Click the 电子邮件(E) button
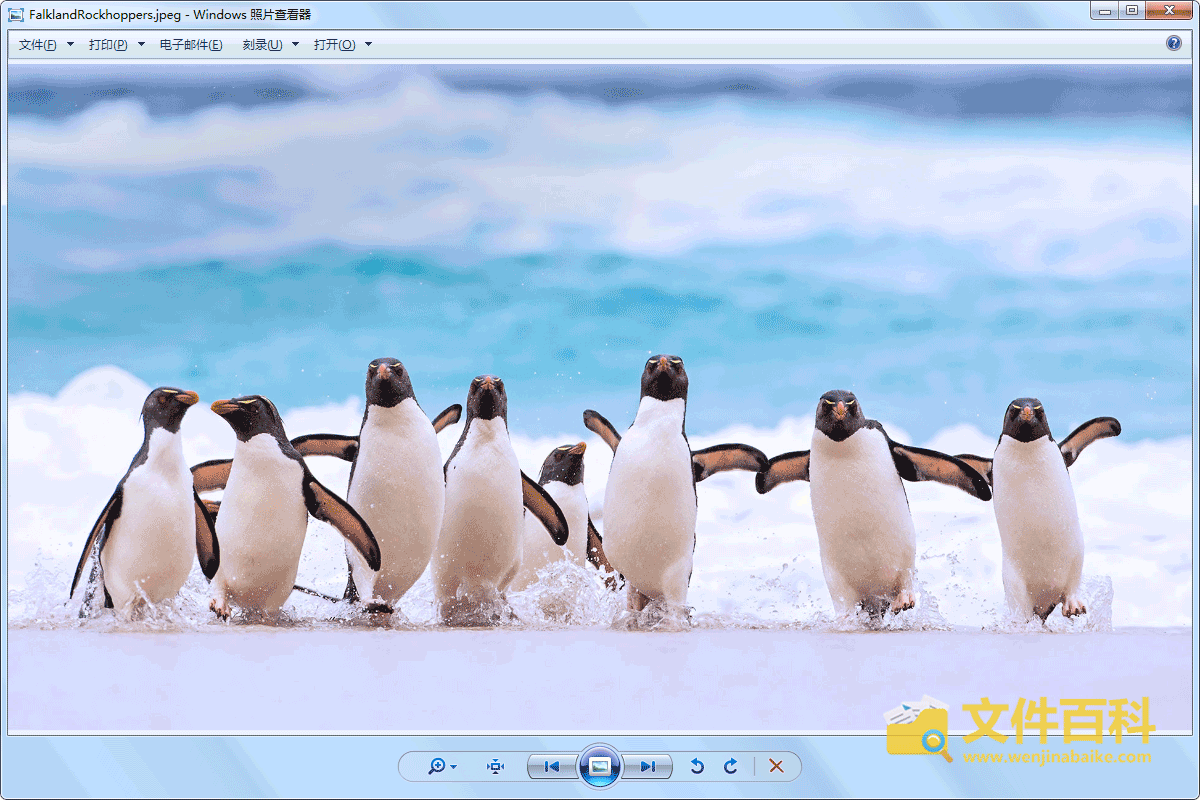 [191, 44]
